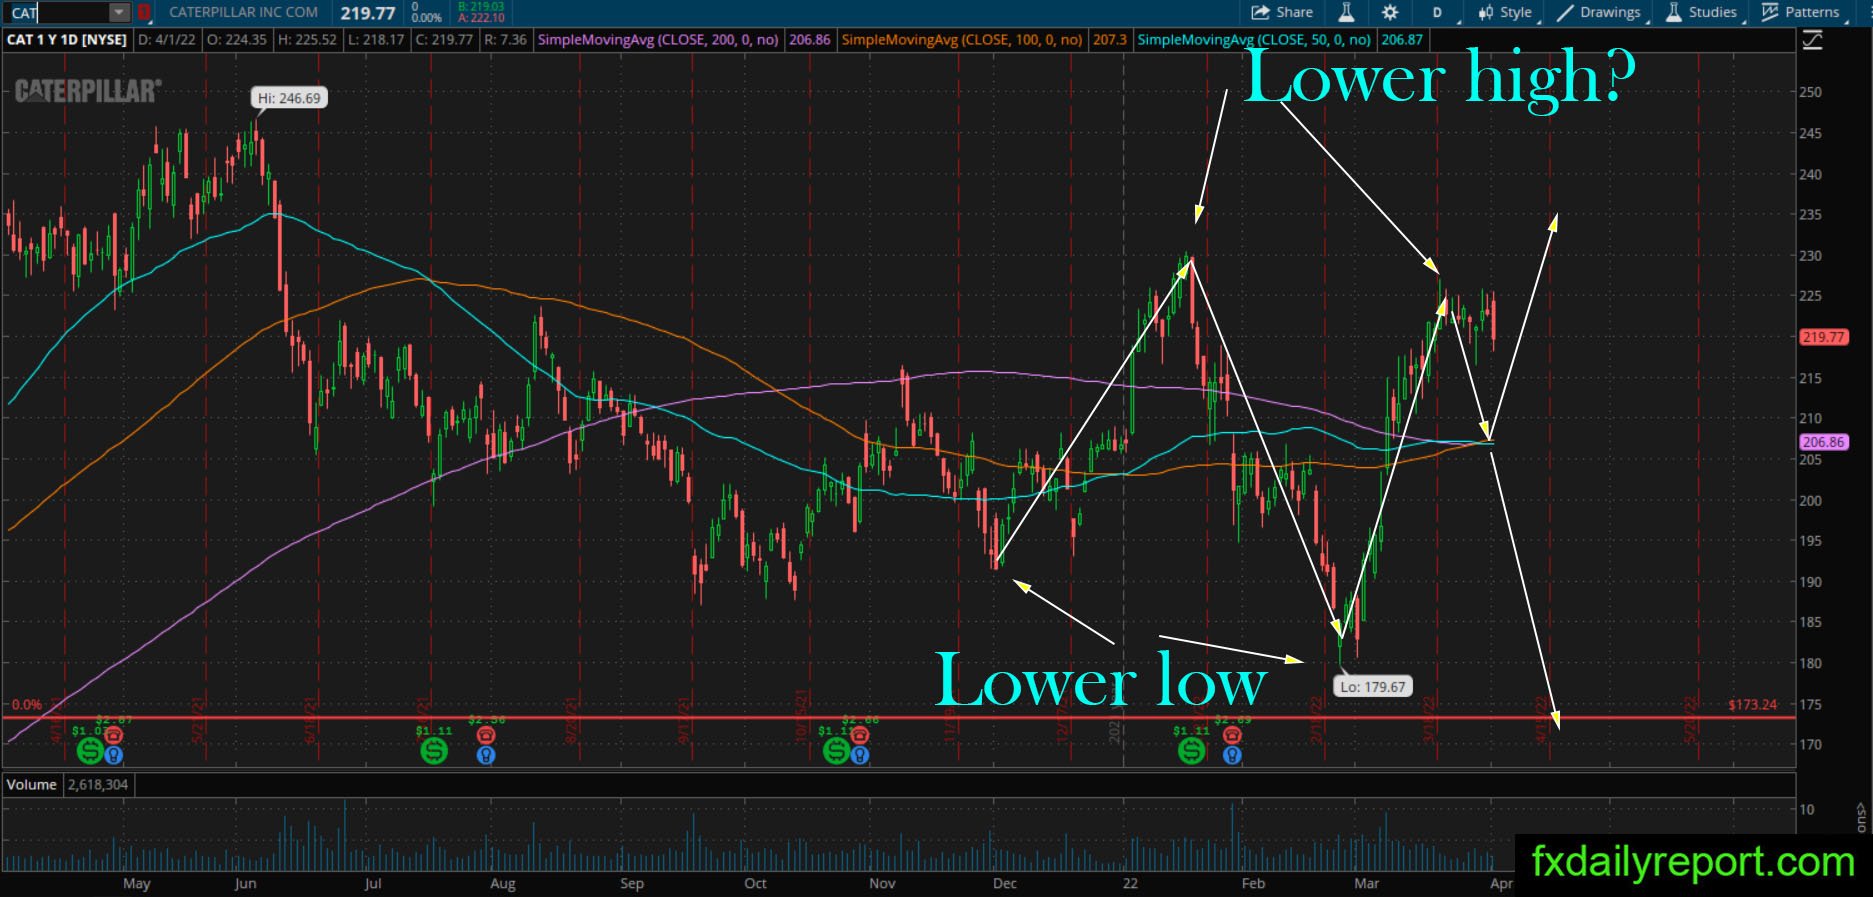Click the CAT 1 Y 1D [NYSE] chart title
1873x897 pixels.
67,40
